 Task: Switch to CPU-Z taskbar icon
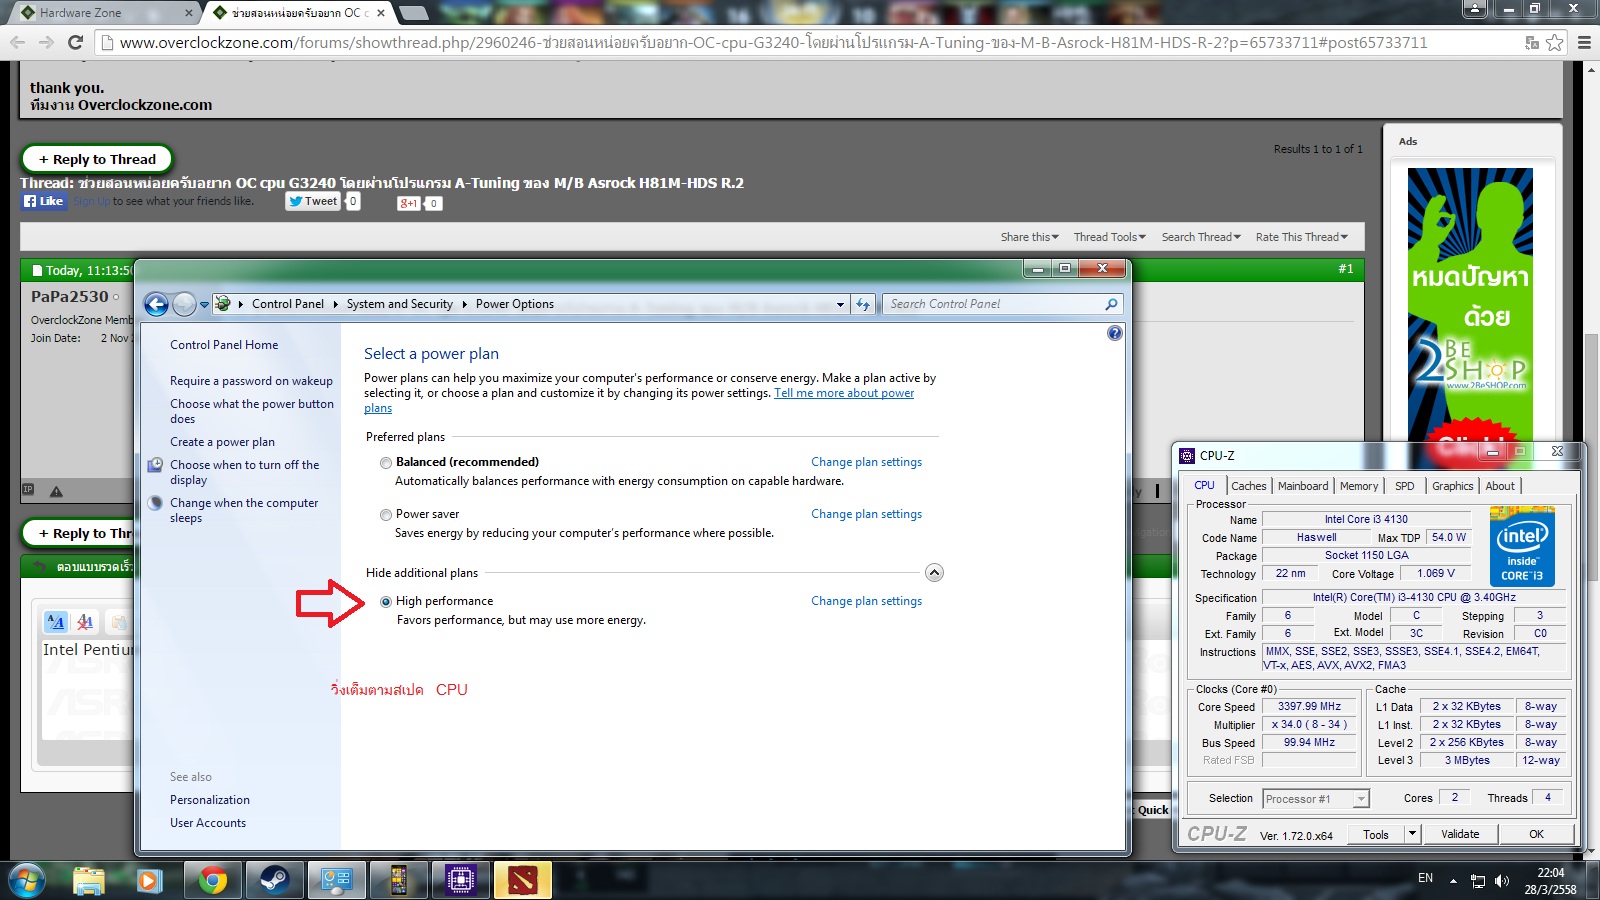tap(460, 880)
